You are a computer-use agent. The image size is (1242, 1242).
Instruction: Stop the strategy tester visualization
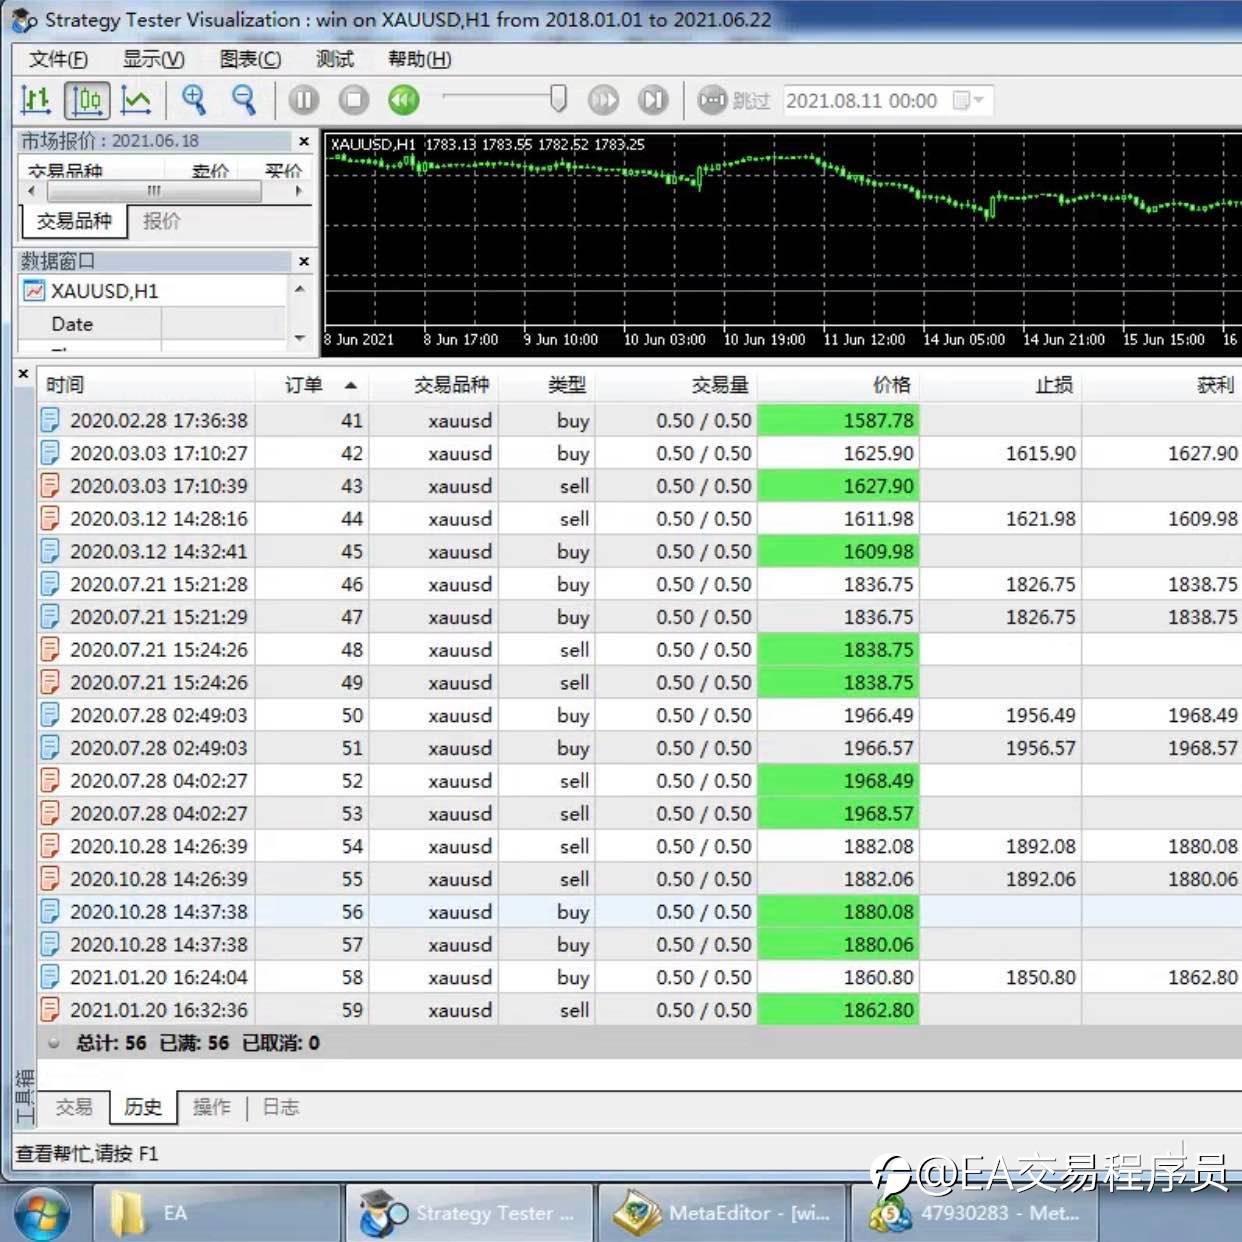[354, 100]
